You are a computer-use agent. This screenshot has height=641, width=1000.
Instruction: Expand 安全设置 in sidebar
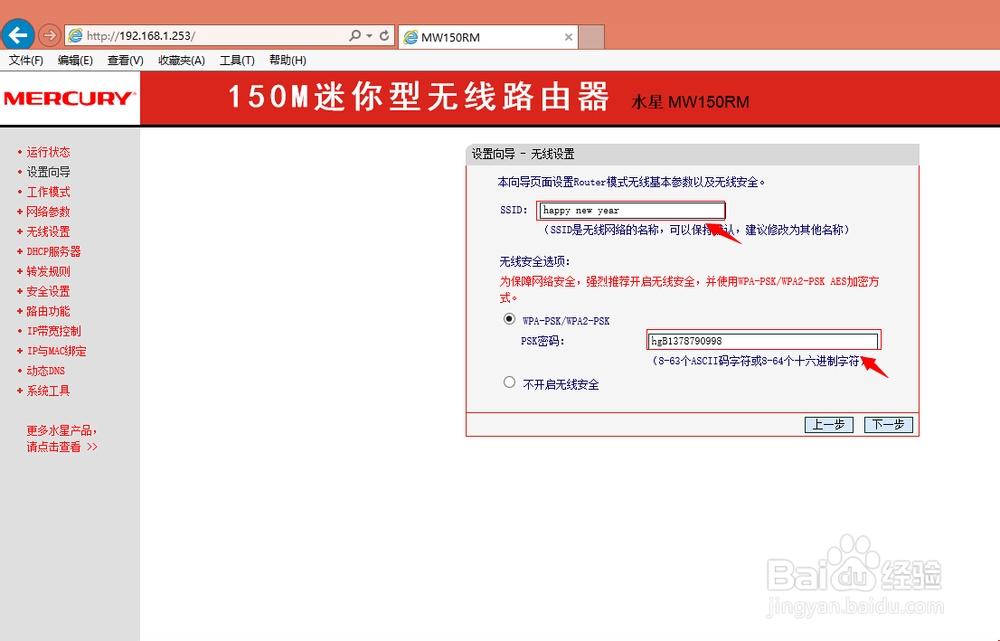(x=48, y=291)
